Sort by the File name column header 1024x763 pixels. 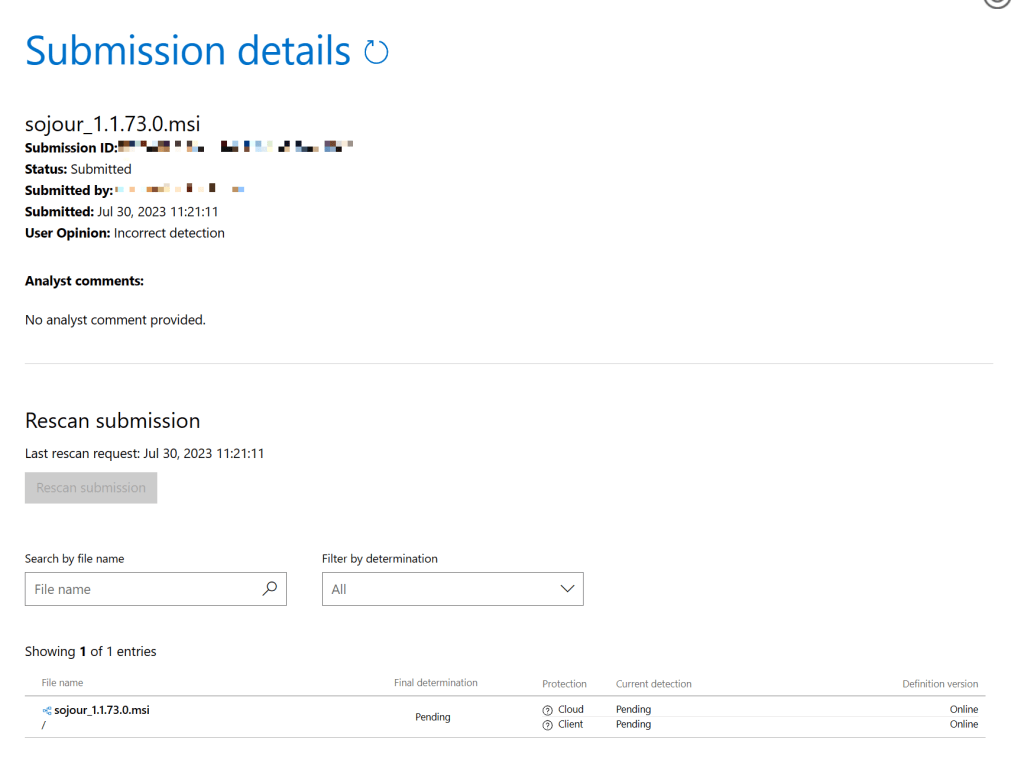click(x=62, y=683)
